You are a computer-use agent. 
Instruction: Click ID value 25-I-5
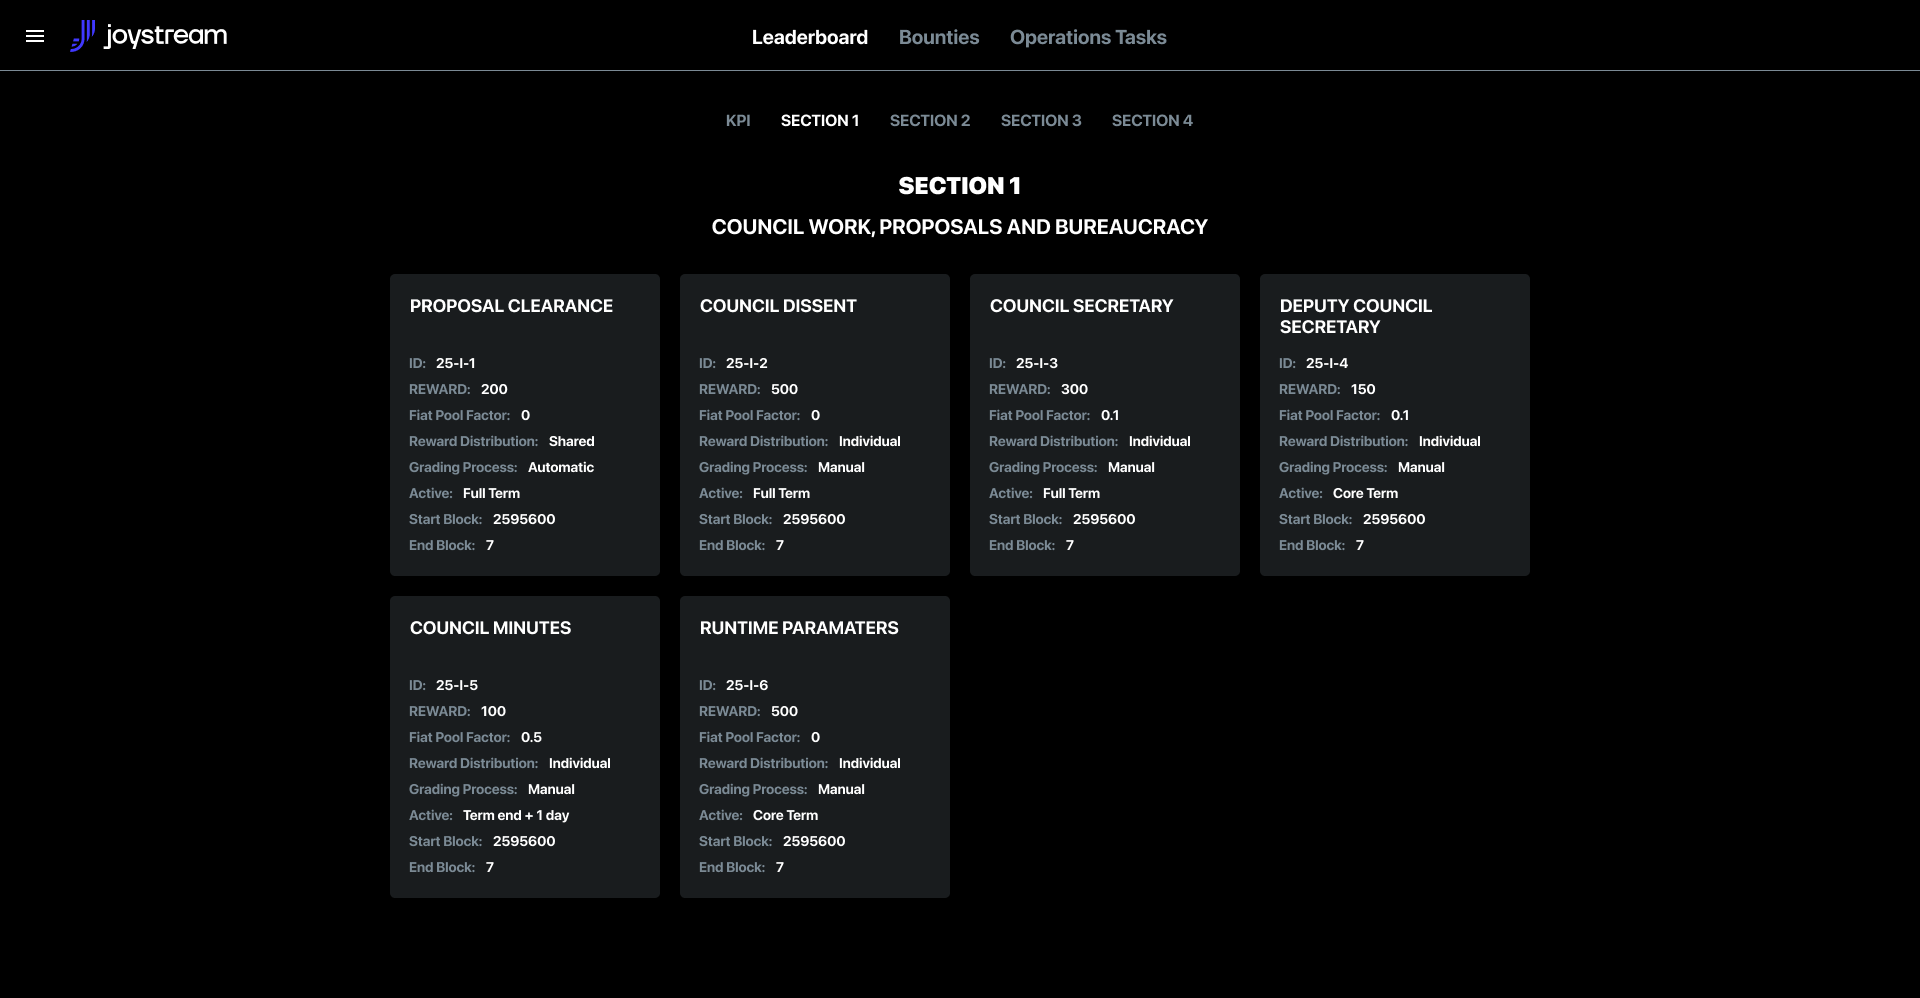tap(457, 685)
